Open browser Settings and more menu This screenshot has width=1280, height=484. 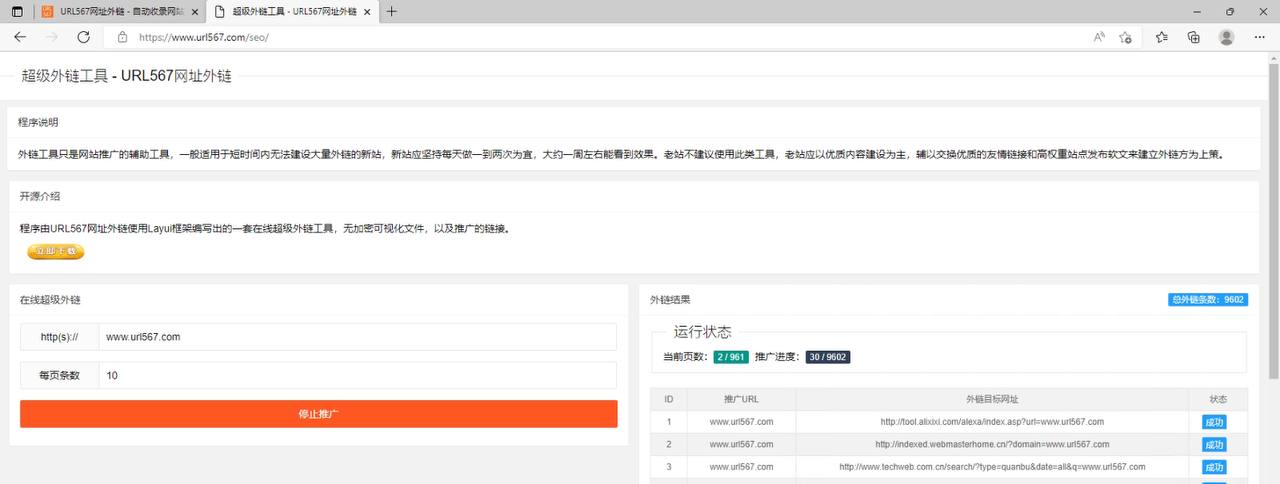pyautogui.click(x=1259, y=37)
